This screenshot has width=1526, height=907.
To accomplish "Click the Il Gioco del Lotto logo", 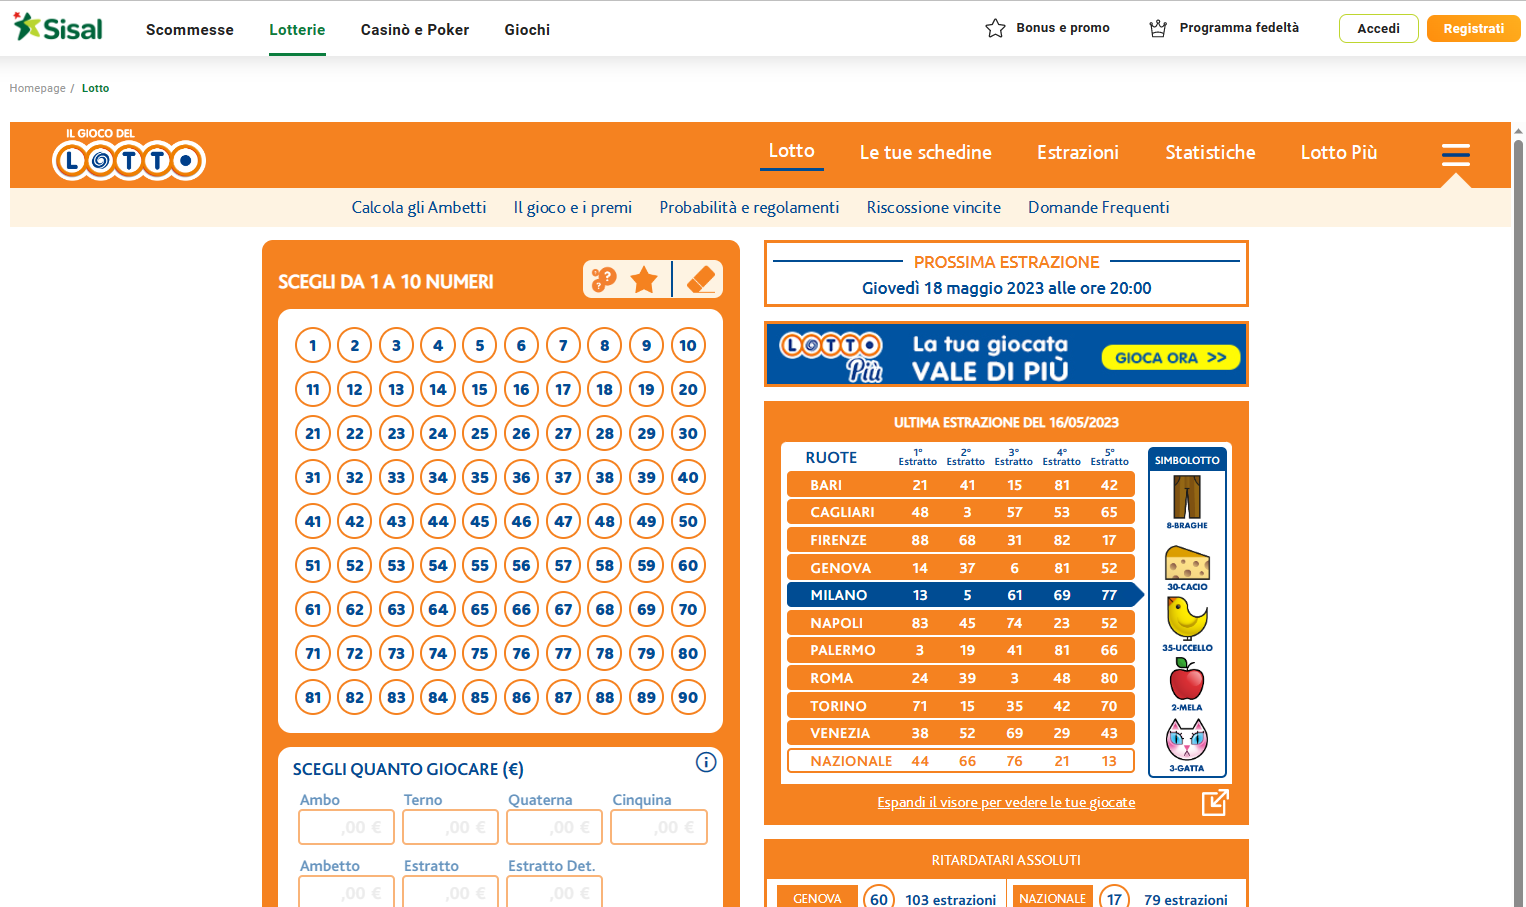I will pyautogui.click(x=129, y=155).
